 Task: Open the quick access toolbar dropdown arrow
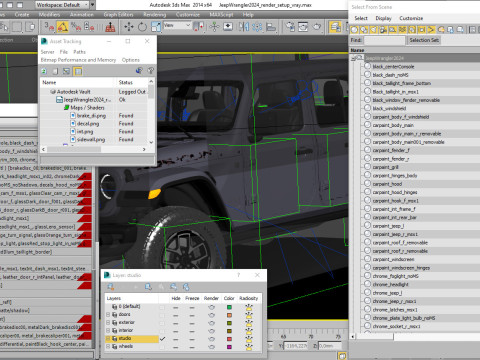[93, 5]
